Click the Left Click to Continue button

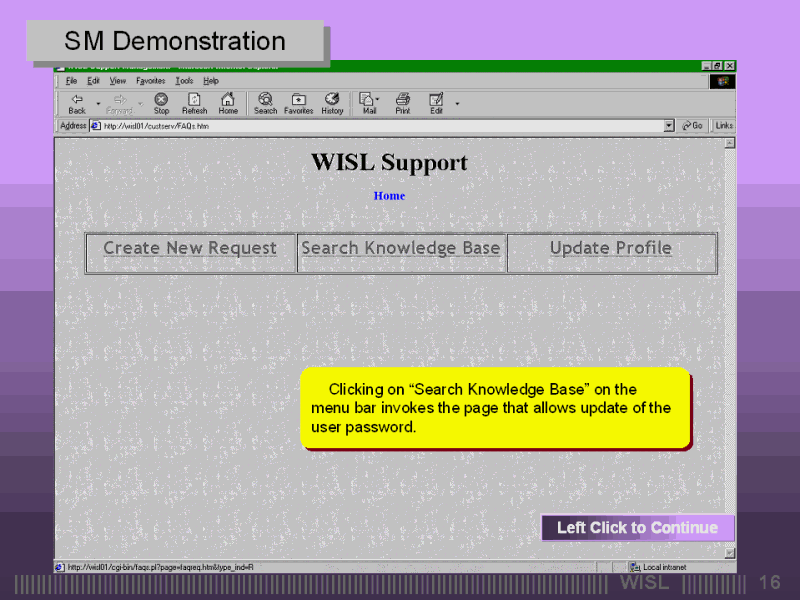[637, 528]
